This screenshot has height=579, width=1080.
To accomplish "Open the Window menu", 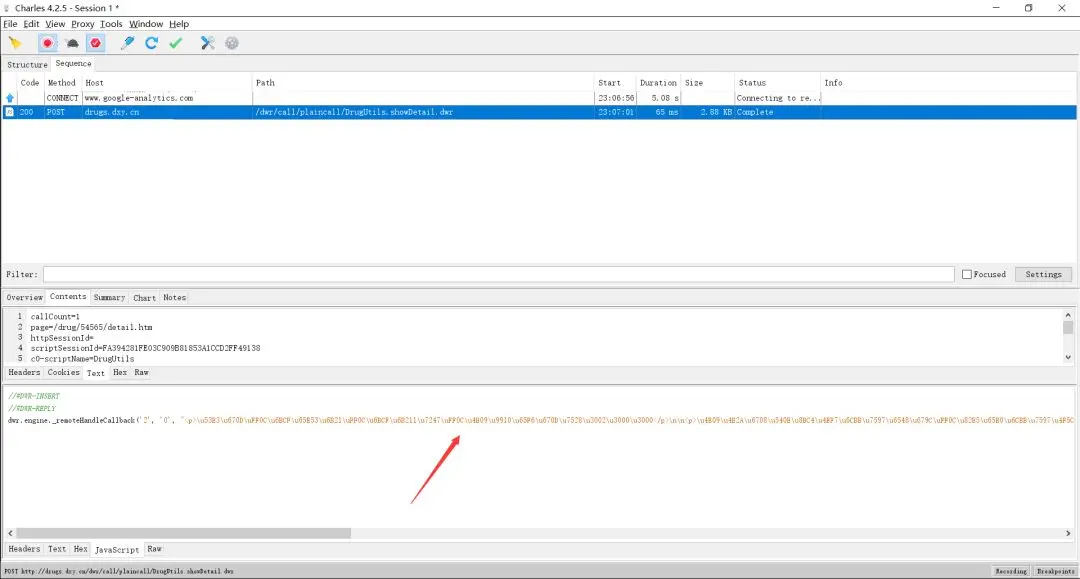I will click(146, 24).
